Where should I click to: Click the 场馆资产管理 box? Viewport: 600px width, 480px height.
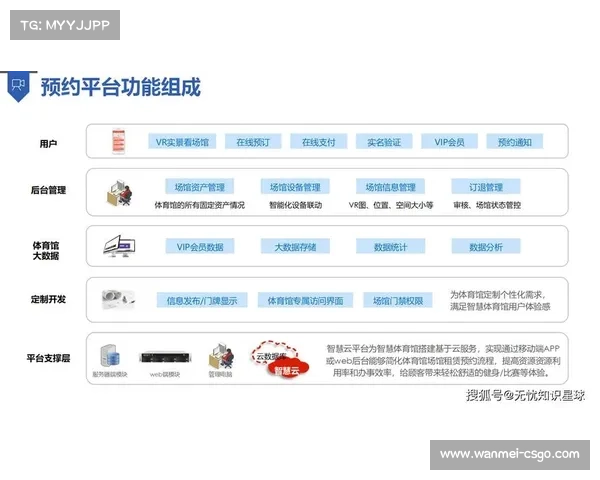199,187
